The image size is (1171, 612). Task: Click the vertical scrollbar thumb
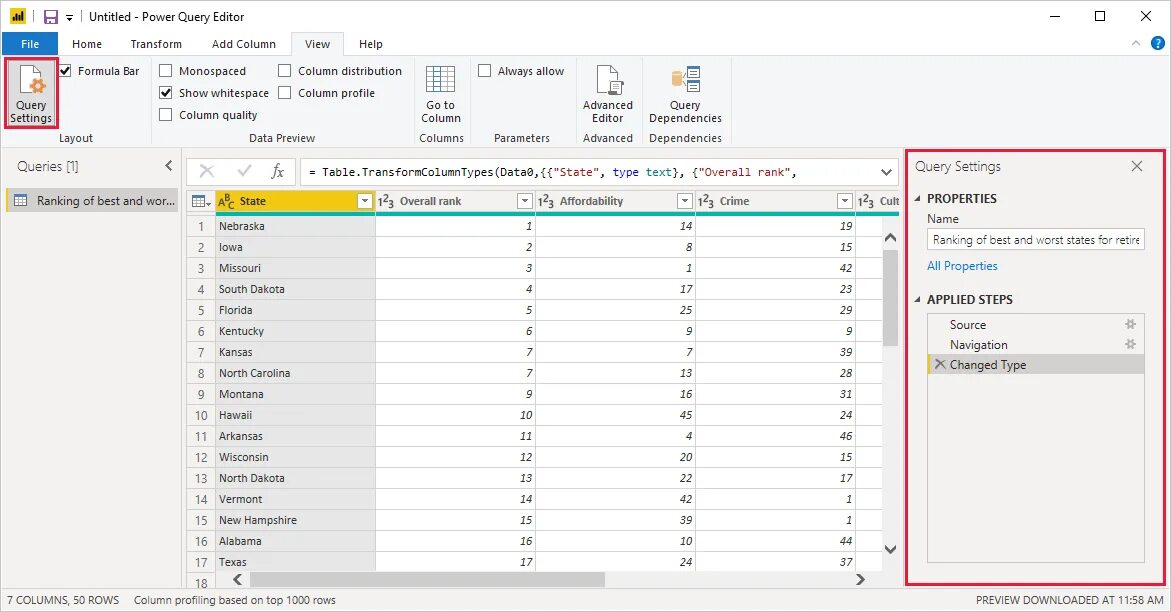pos(890,297)
